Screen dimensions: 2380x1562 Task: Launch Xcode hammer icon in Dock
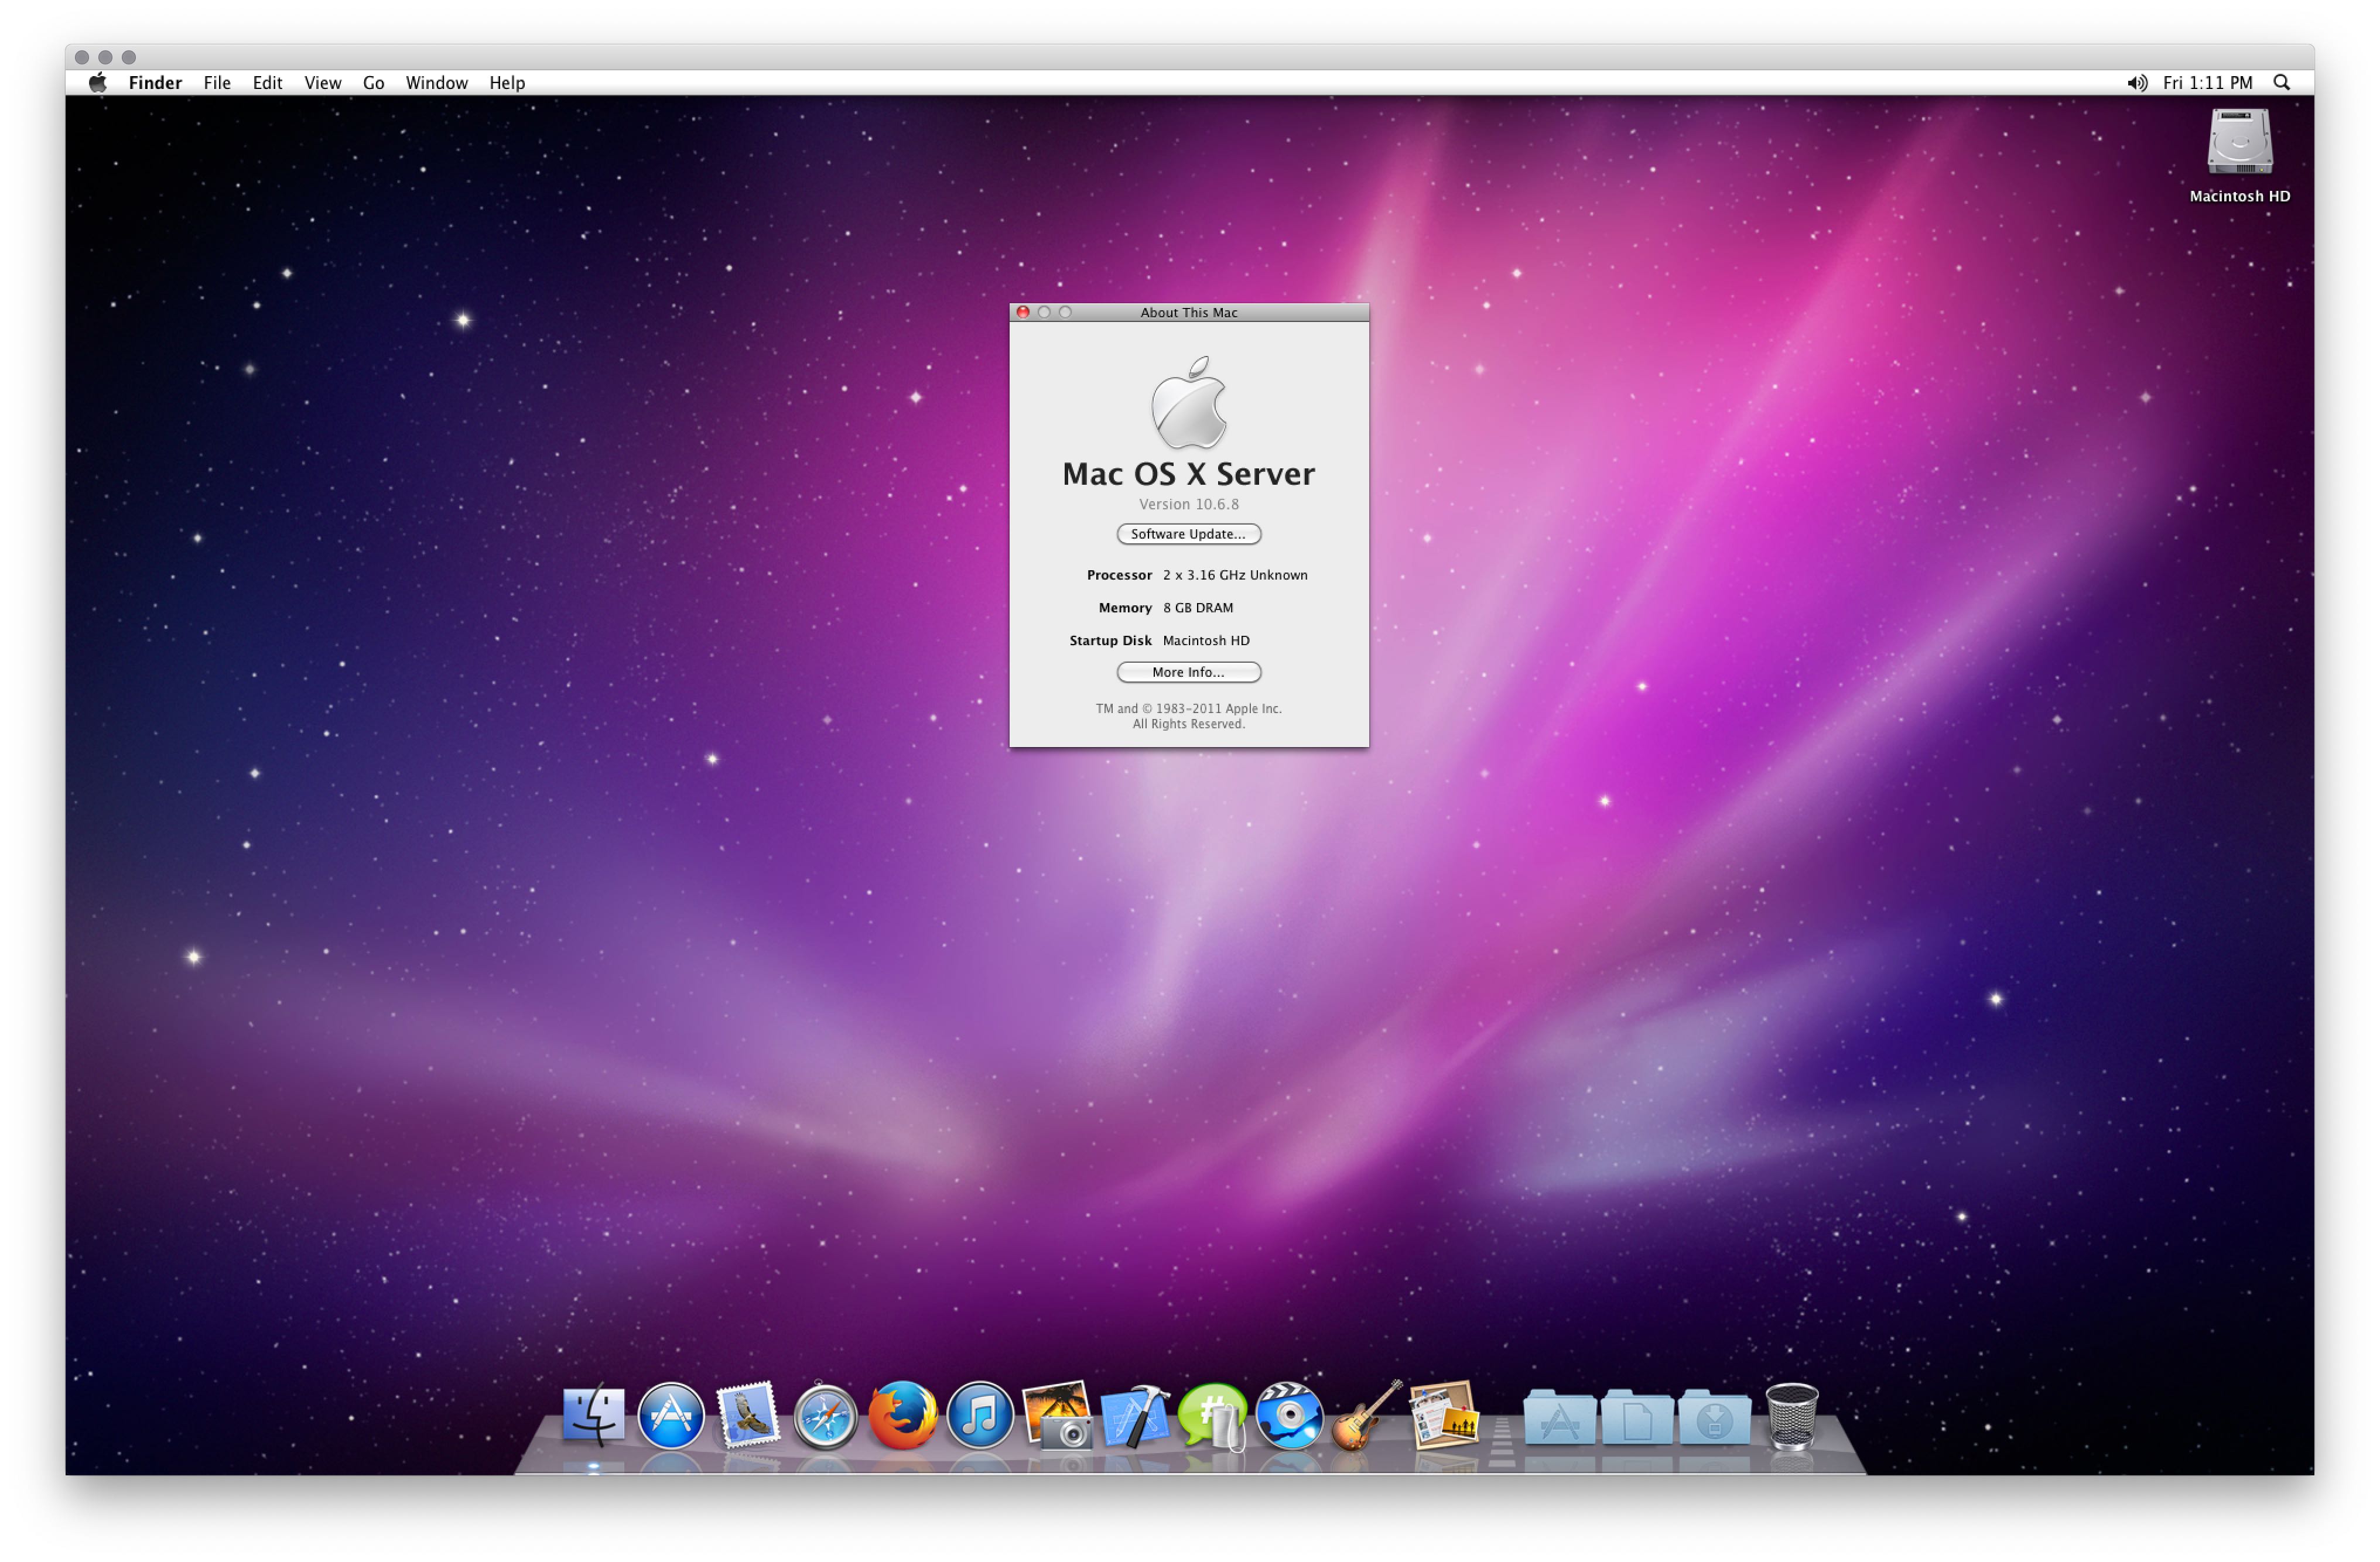[1134, 1416]
